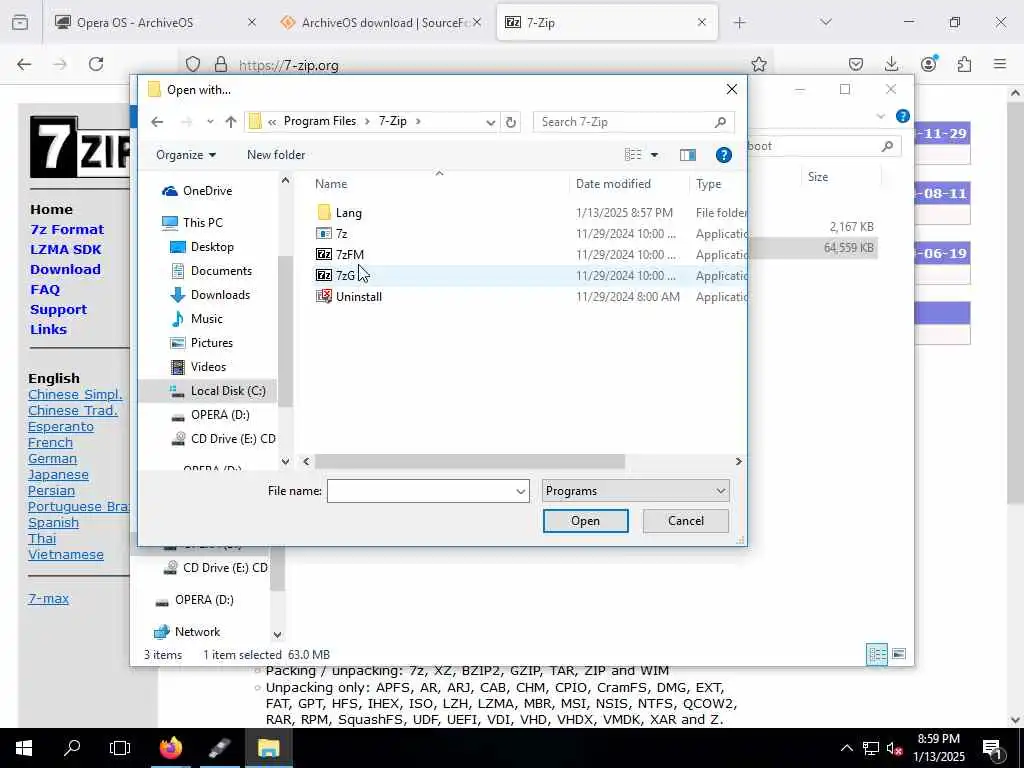
Task: Expand address bar path history dropdown
Action: [490, 122]
